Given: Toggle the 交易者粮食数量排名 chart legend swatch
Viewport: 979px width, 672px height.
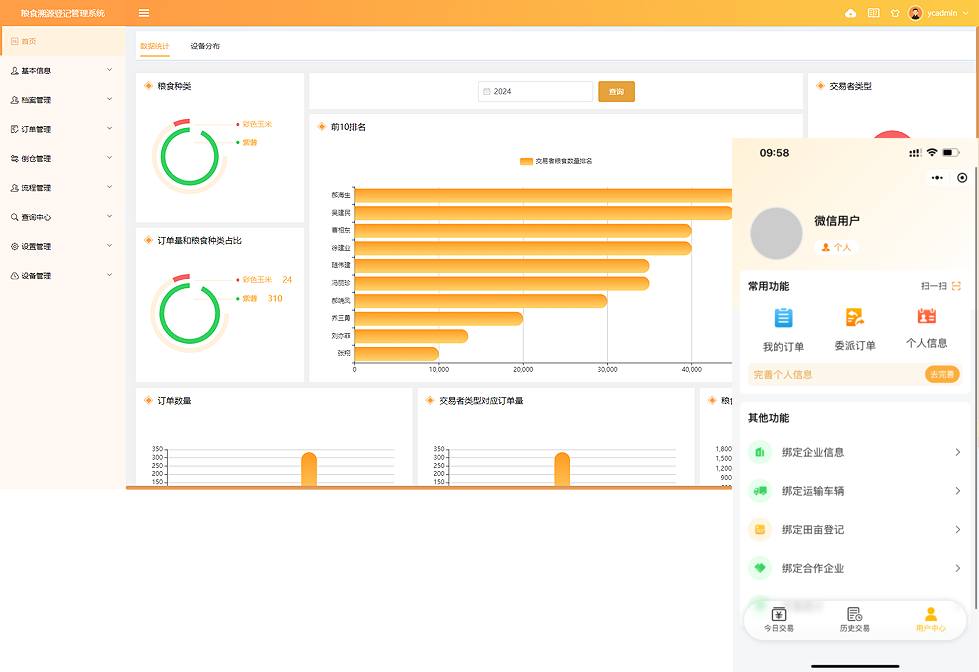Looking at the screenshot, I should (526, 161).
